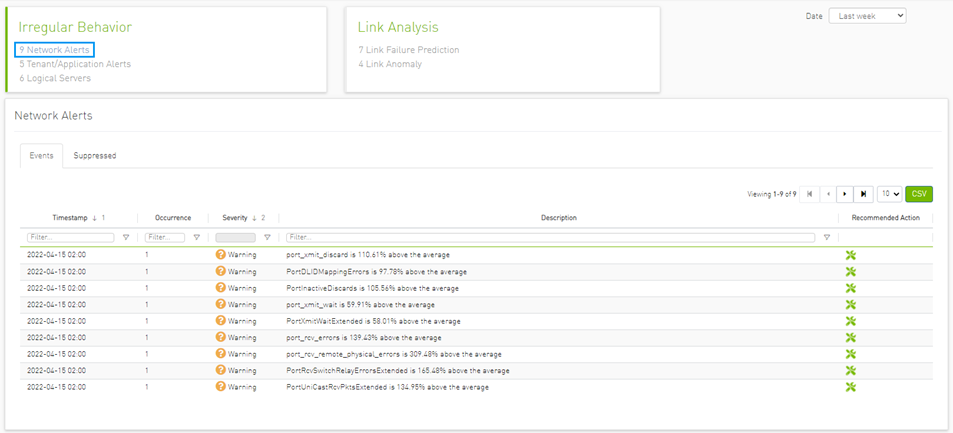Open 5 Tenant/Application Alerts
The image size is (953, 433).
pos(74,64)
